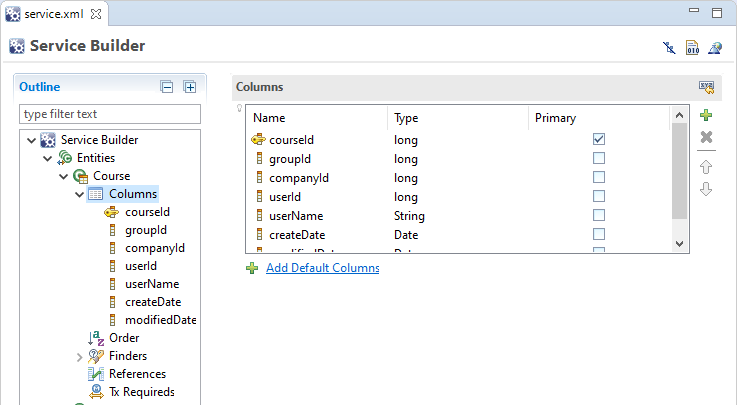Viewport: 737px width, 405px height.
Task: Click the Type column header
Action: 458,118
